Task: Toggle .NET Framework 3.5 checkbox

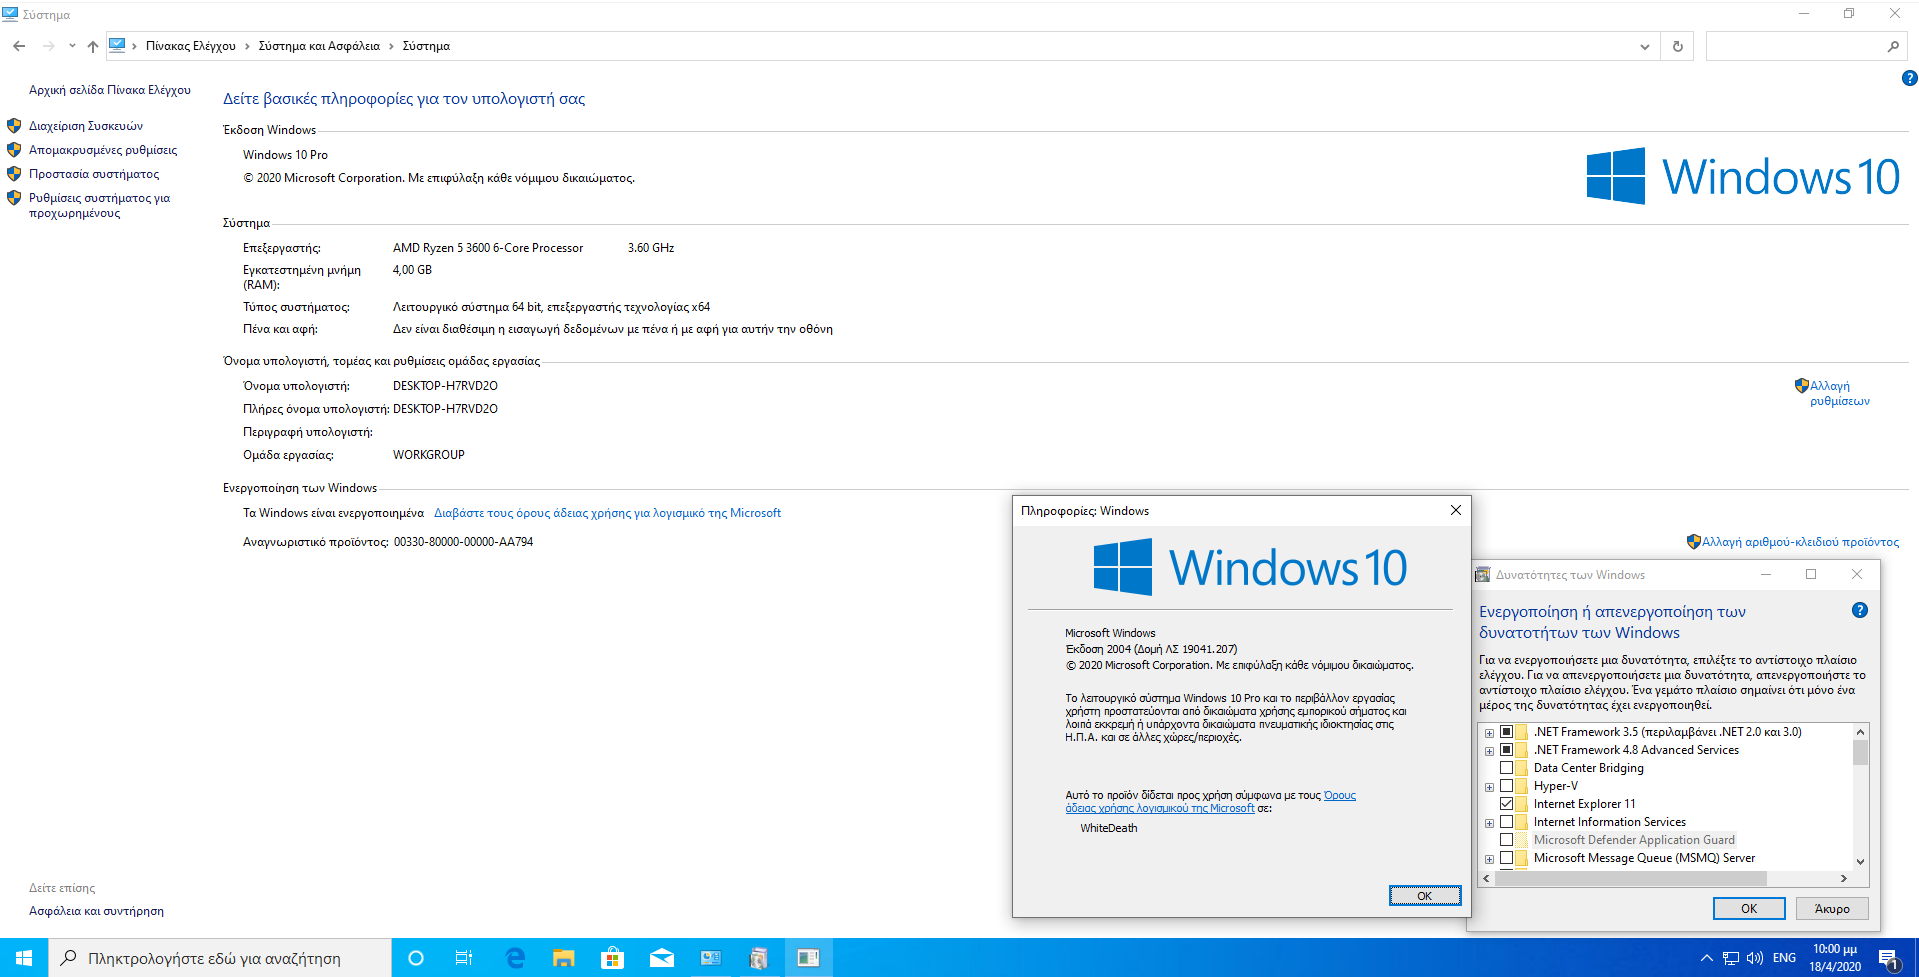Action: click(1506, 732)
